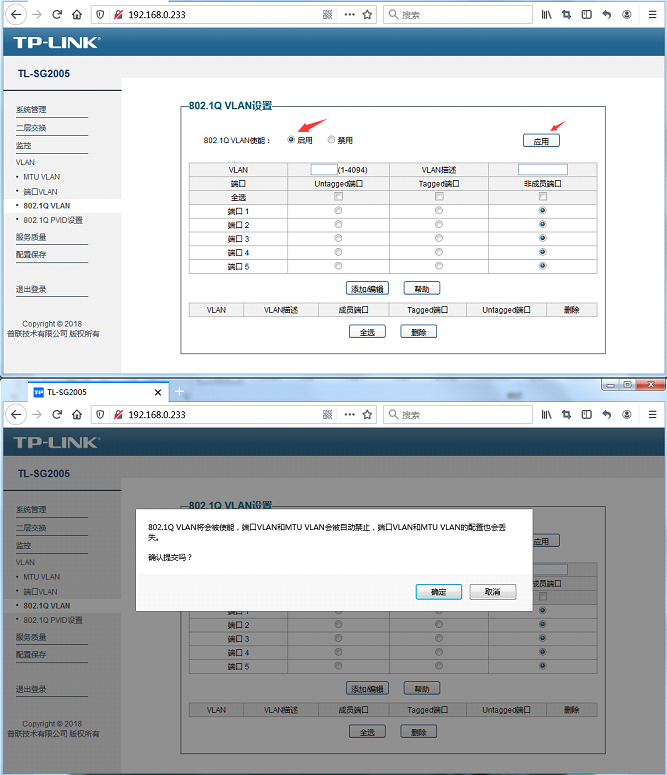
Task: Click the bookmark star in the upper address bar
Action: [x=367, y=15]
